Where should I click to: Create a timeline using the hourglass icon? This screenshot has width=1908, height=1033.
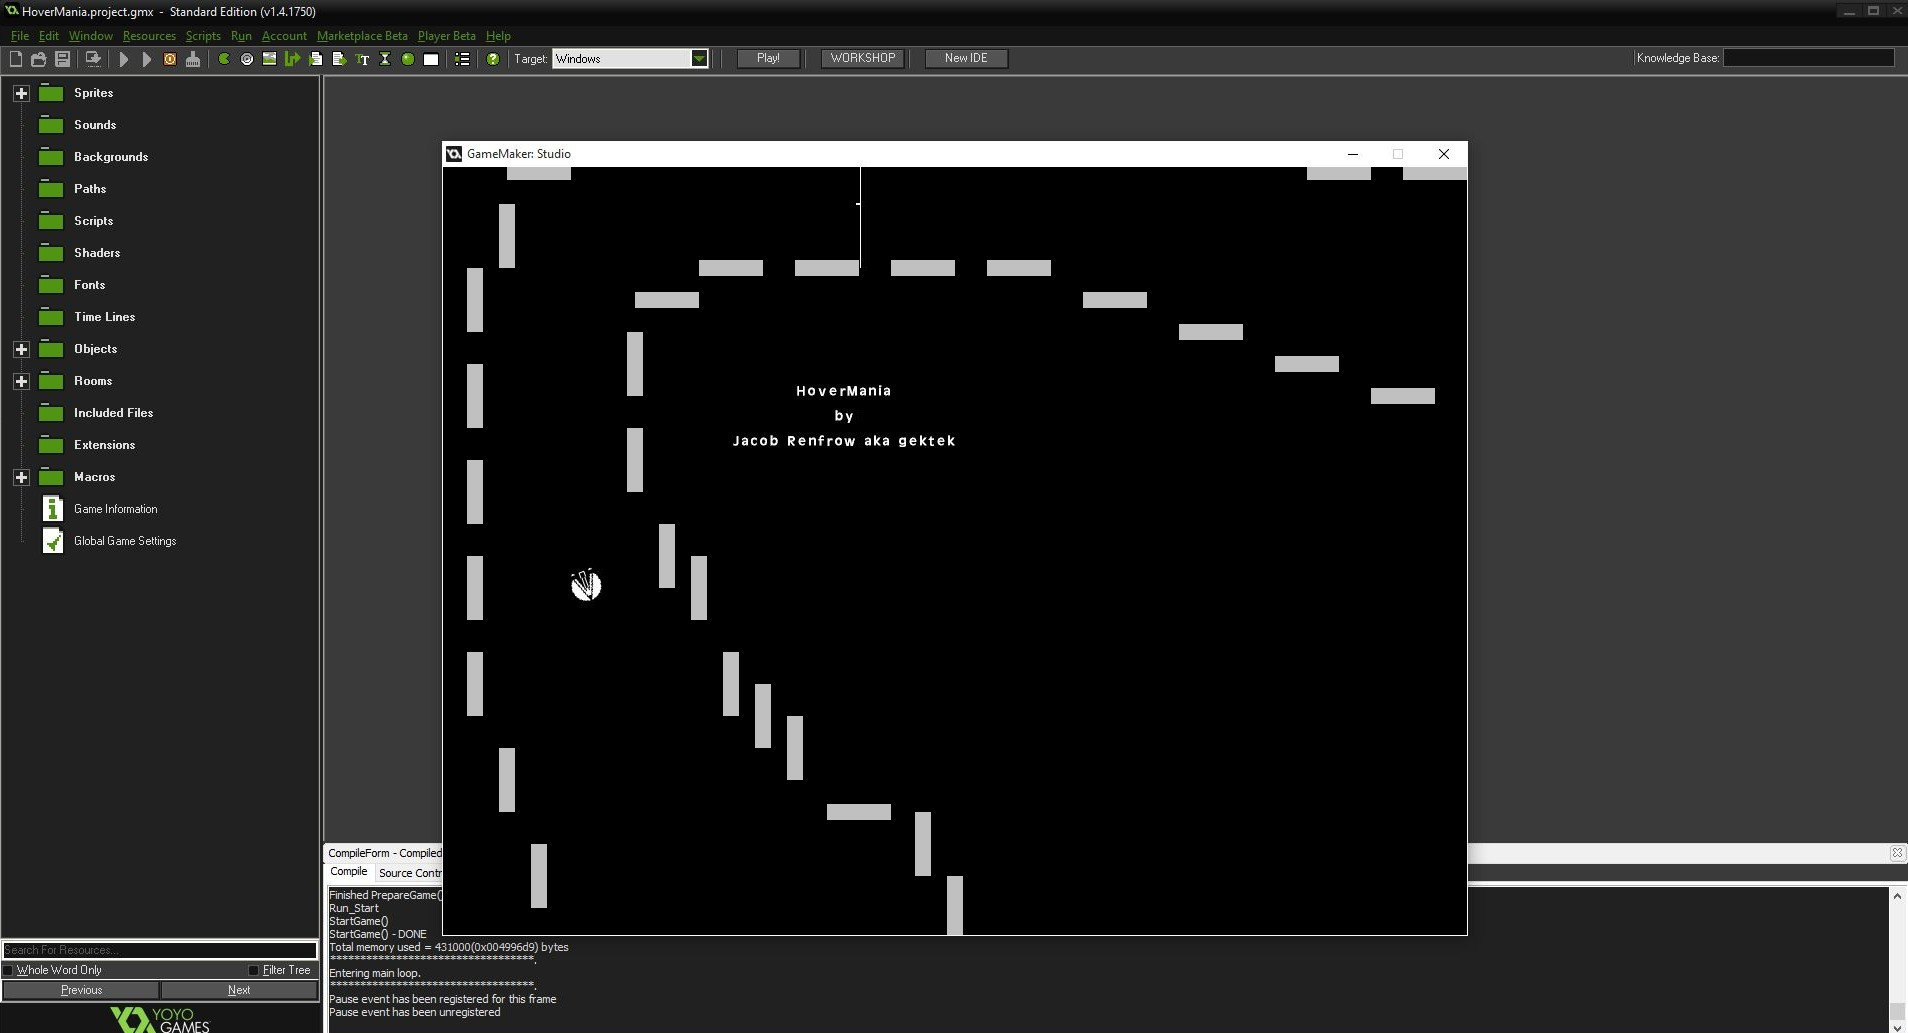point(385,59)
